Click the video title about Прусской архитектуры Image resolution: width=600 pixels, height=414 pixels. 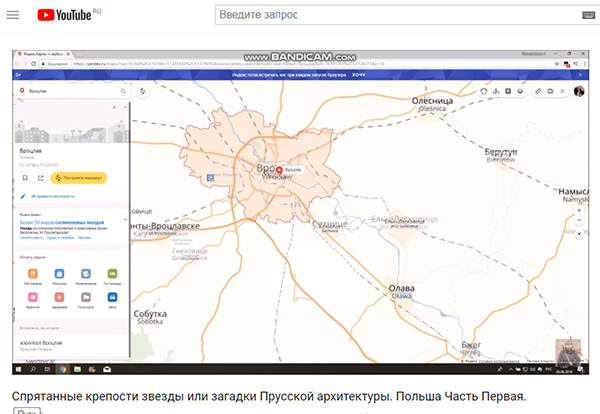coord(269,396)
